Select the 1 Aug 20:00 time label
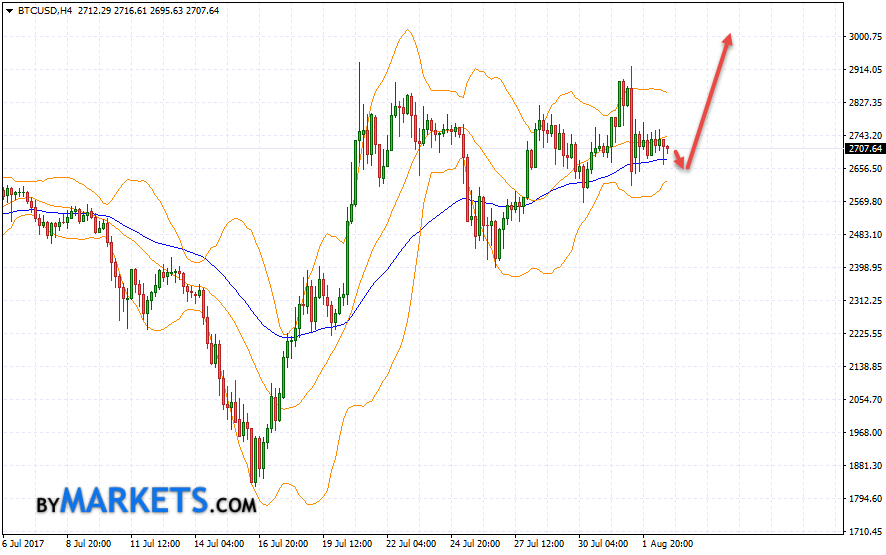Screen dimensions: 886x555 (665, 545)
